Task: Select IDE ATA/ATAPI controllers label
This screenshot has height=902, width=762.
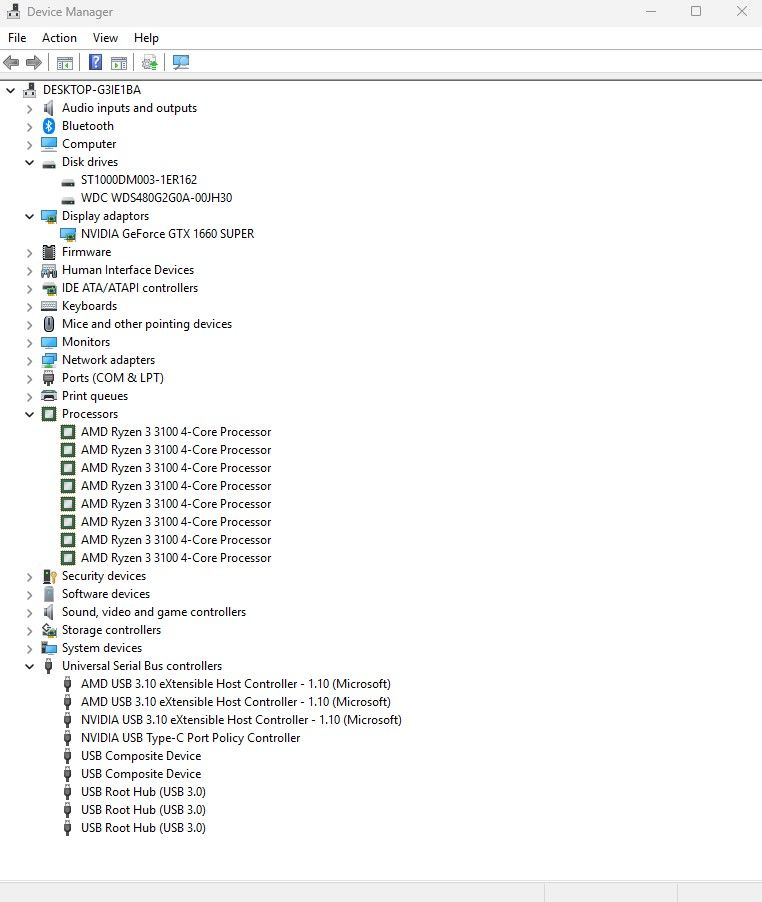Action: point(130,288)
